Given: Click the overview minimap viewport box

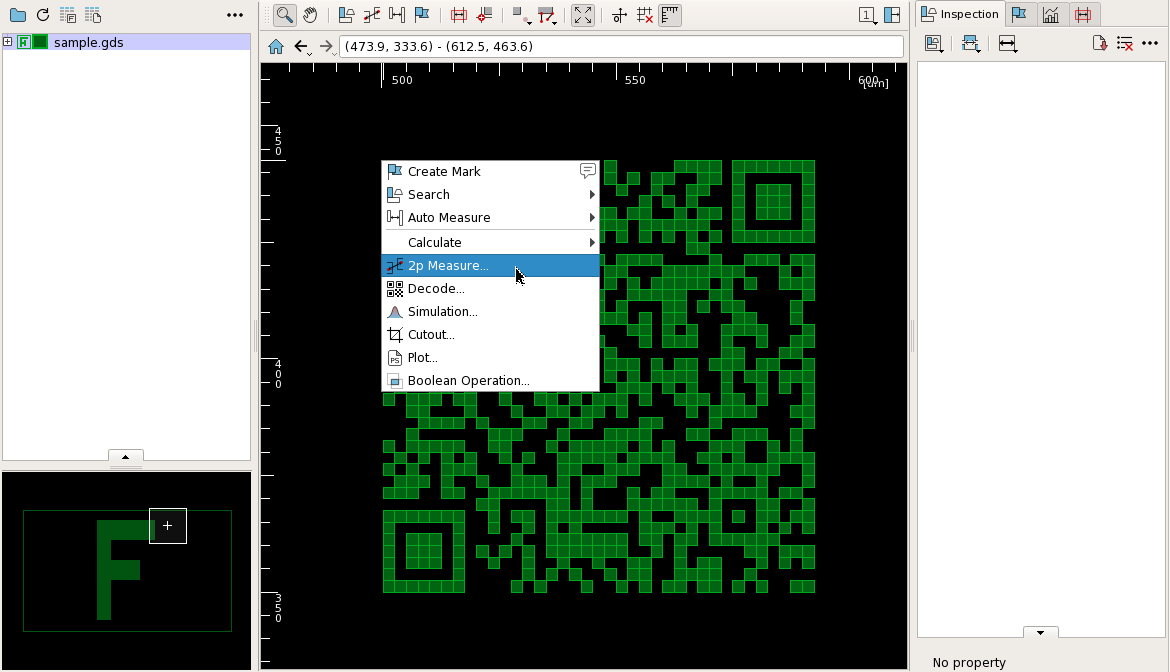Looking at the screenshot, I should 168,526.
